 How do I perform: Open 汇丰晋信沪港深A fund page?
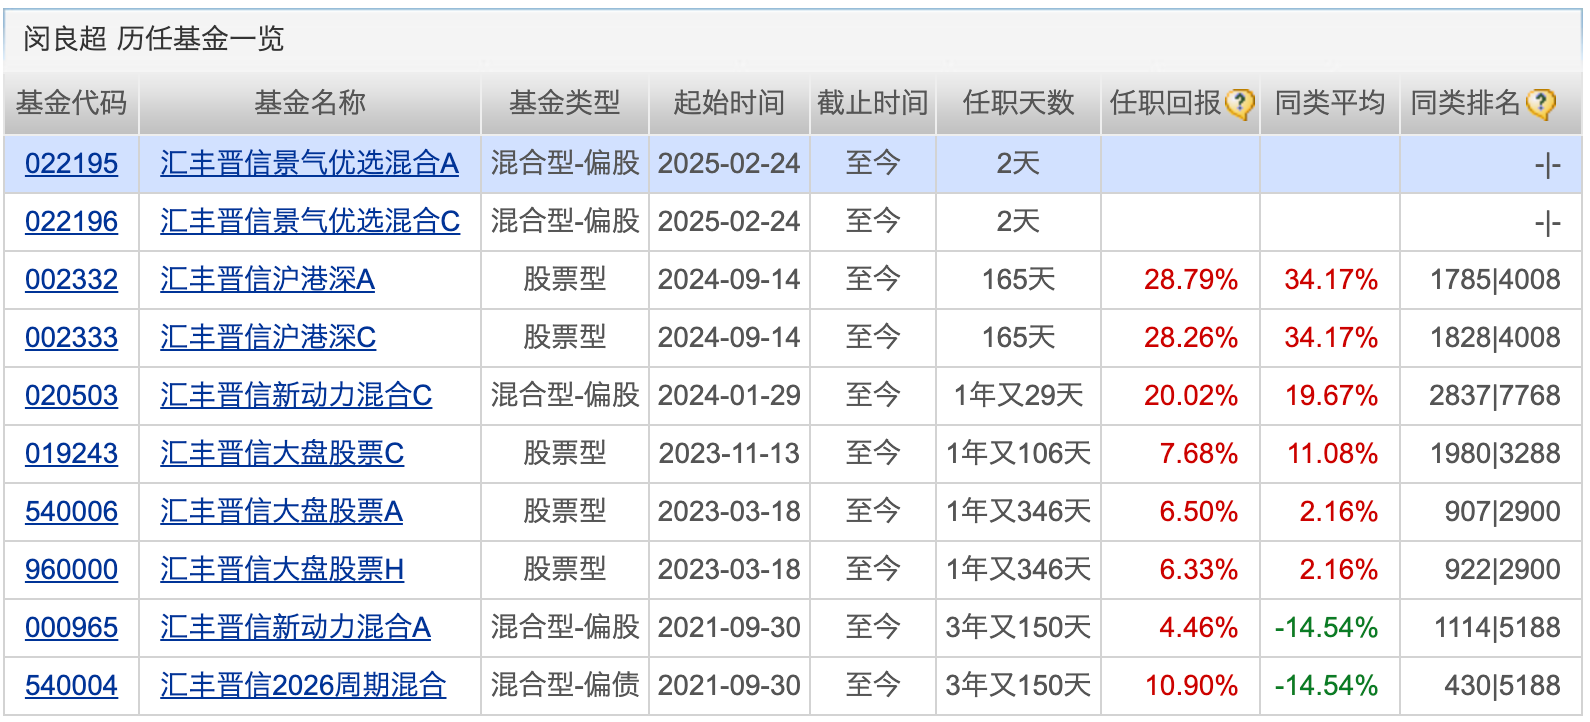pos(267,280)
